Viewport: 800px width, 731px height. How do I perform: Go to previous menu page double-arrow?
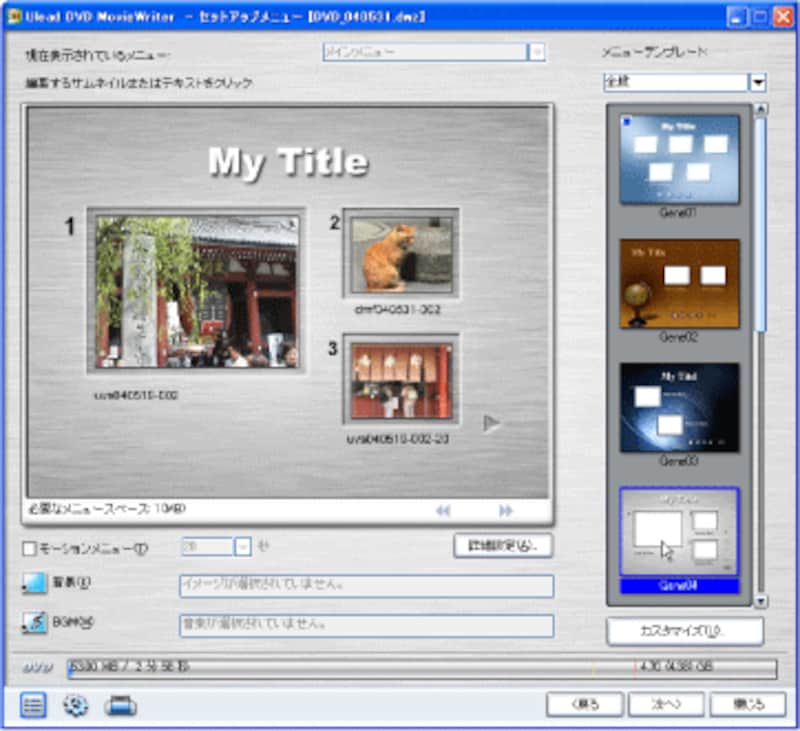point(443,511)
